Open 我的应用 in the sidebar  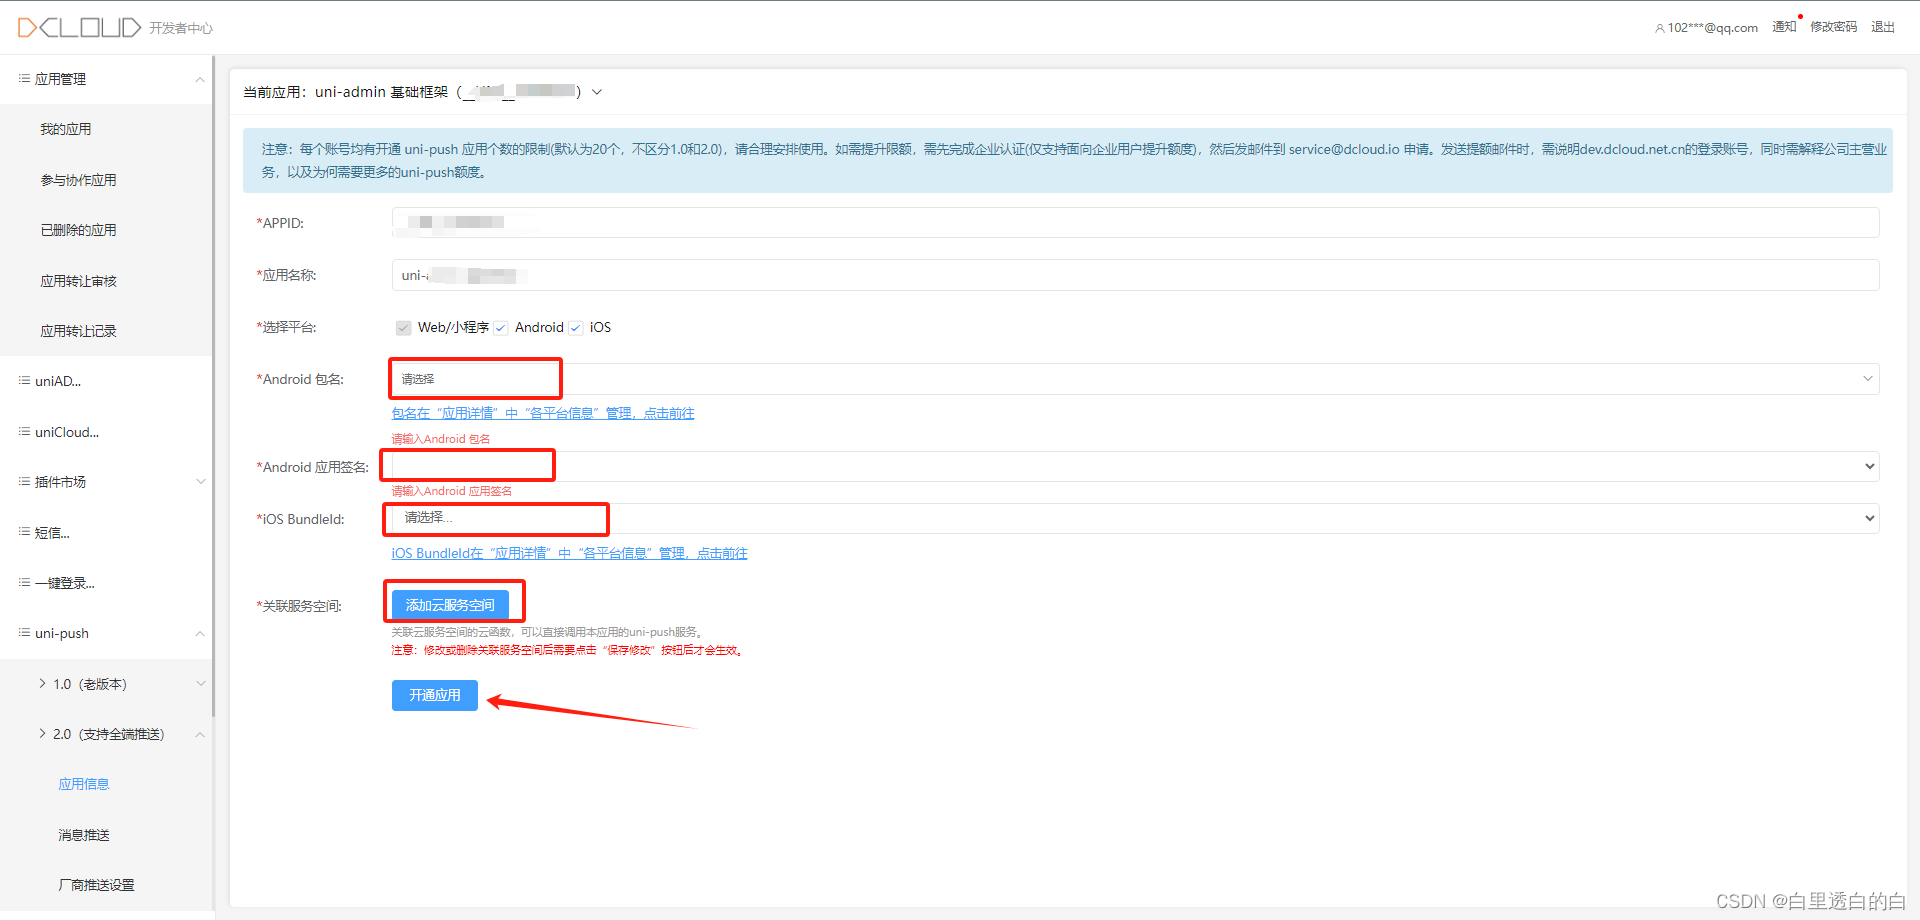click(x=66, y=129)
